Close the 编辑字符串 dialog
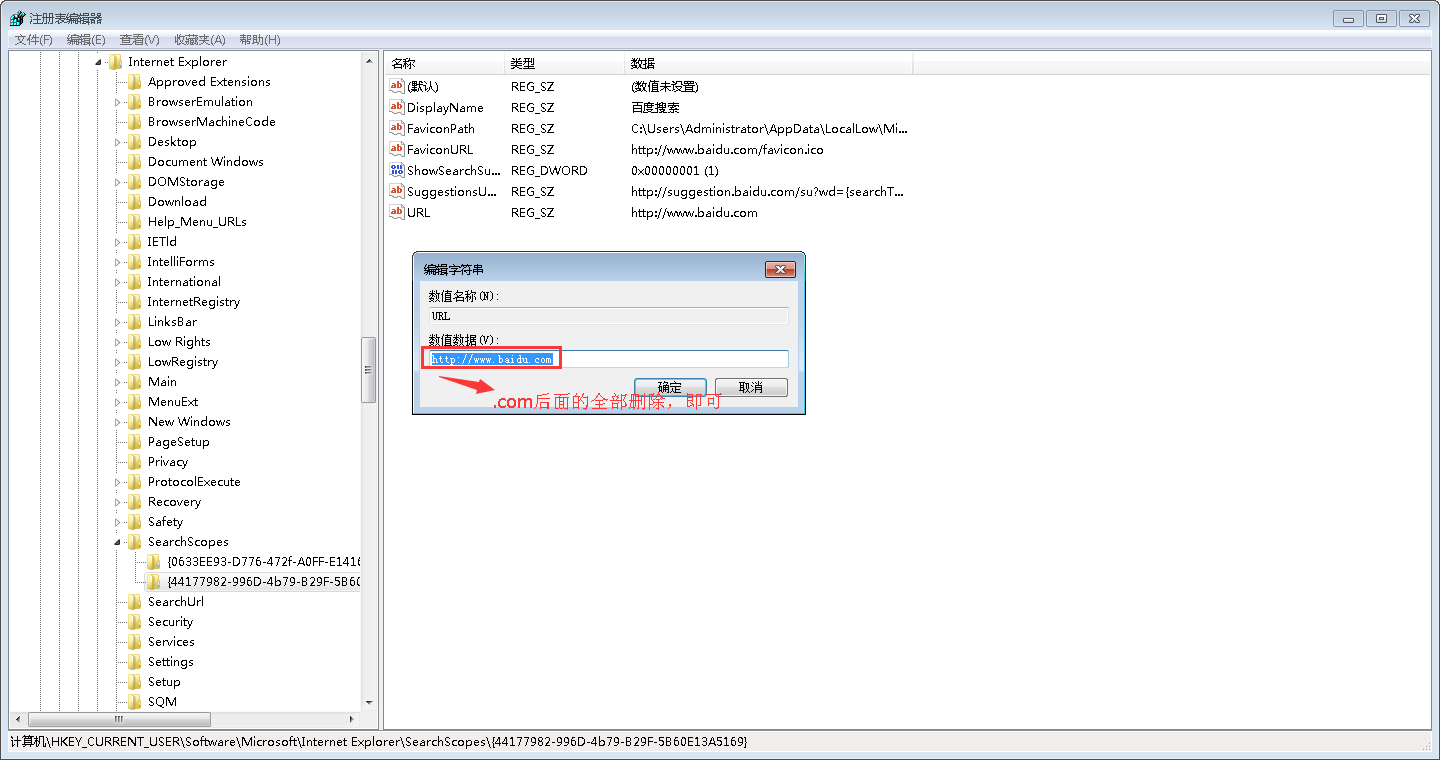Screen dimensions: 1440x760 (780, 270)
